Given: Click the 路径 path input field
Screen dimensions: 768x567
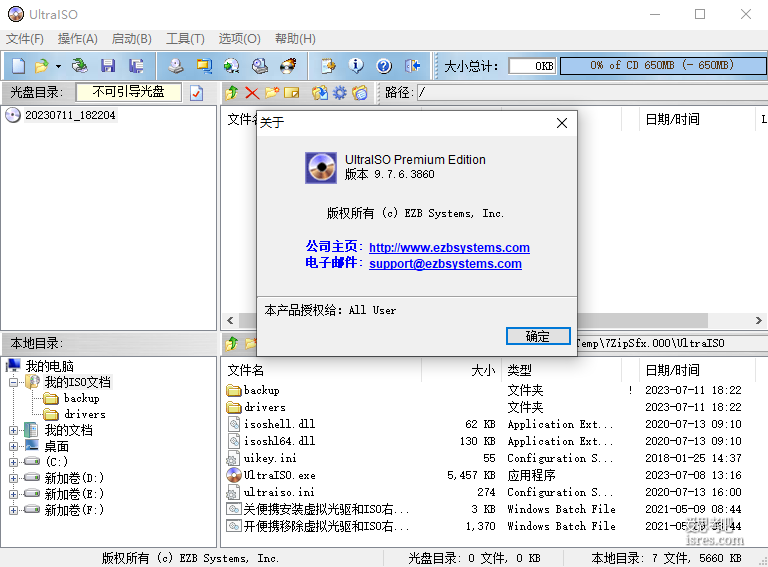Looking at the screenshot, I should (x=592, y=93).
